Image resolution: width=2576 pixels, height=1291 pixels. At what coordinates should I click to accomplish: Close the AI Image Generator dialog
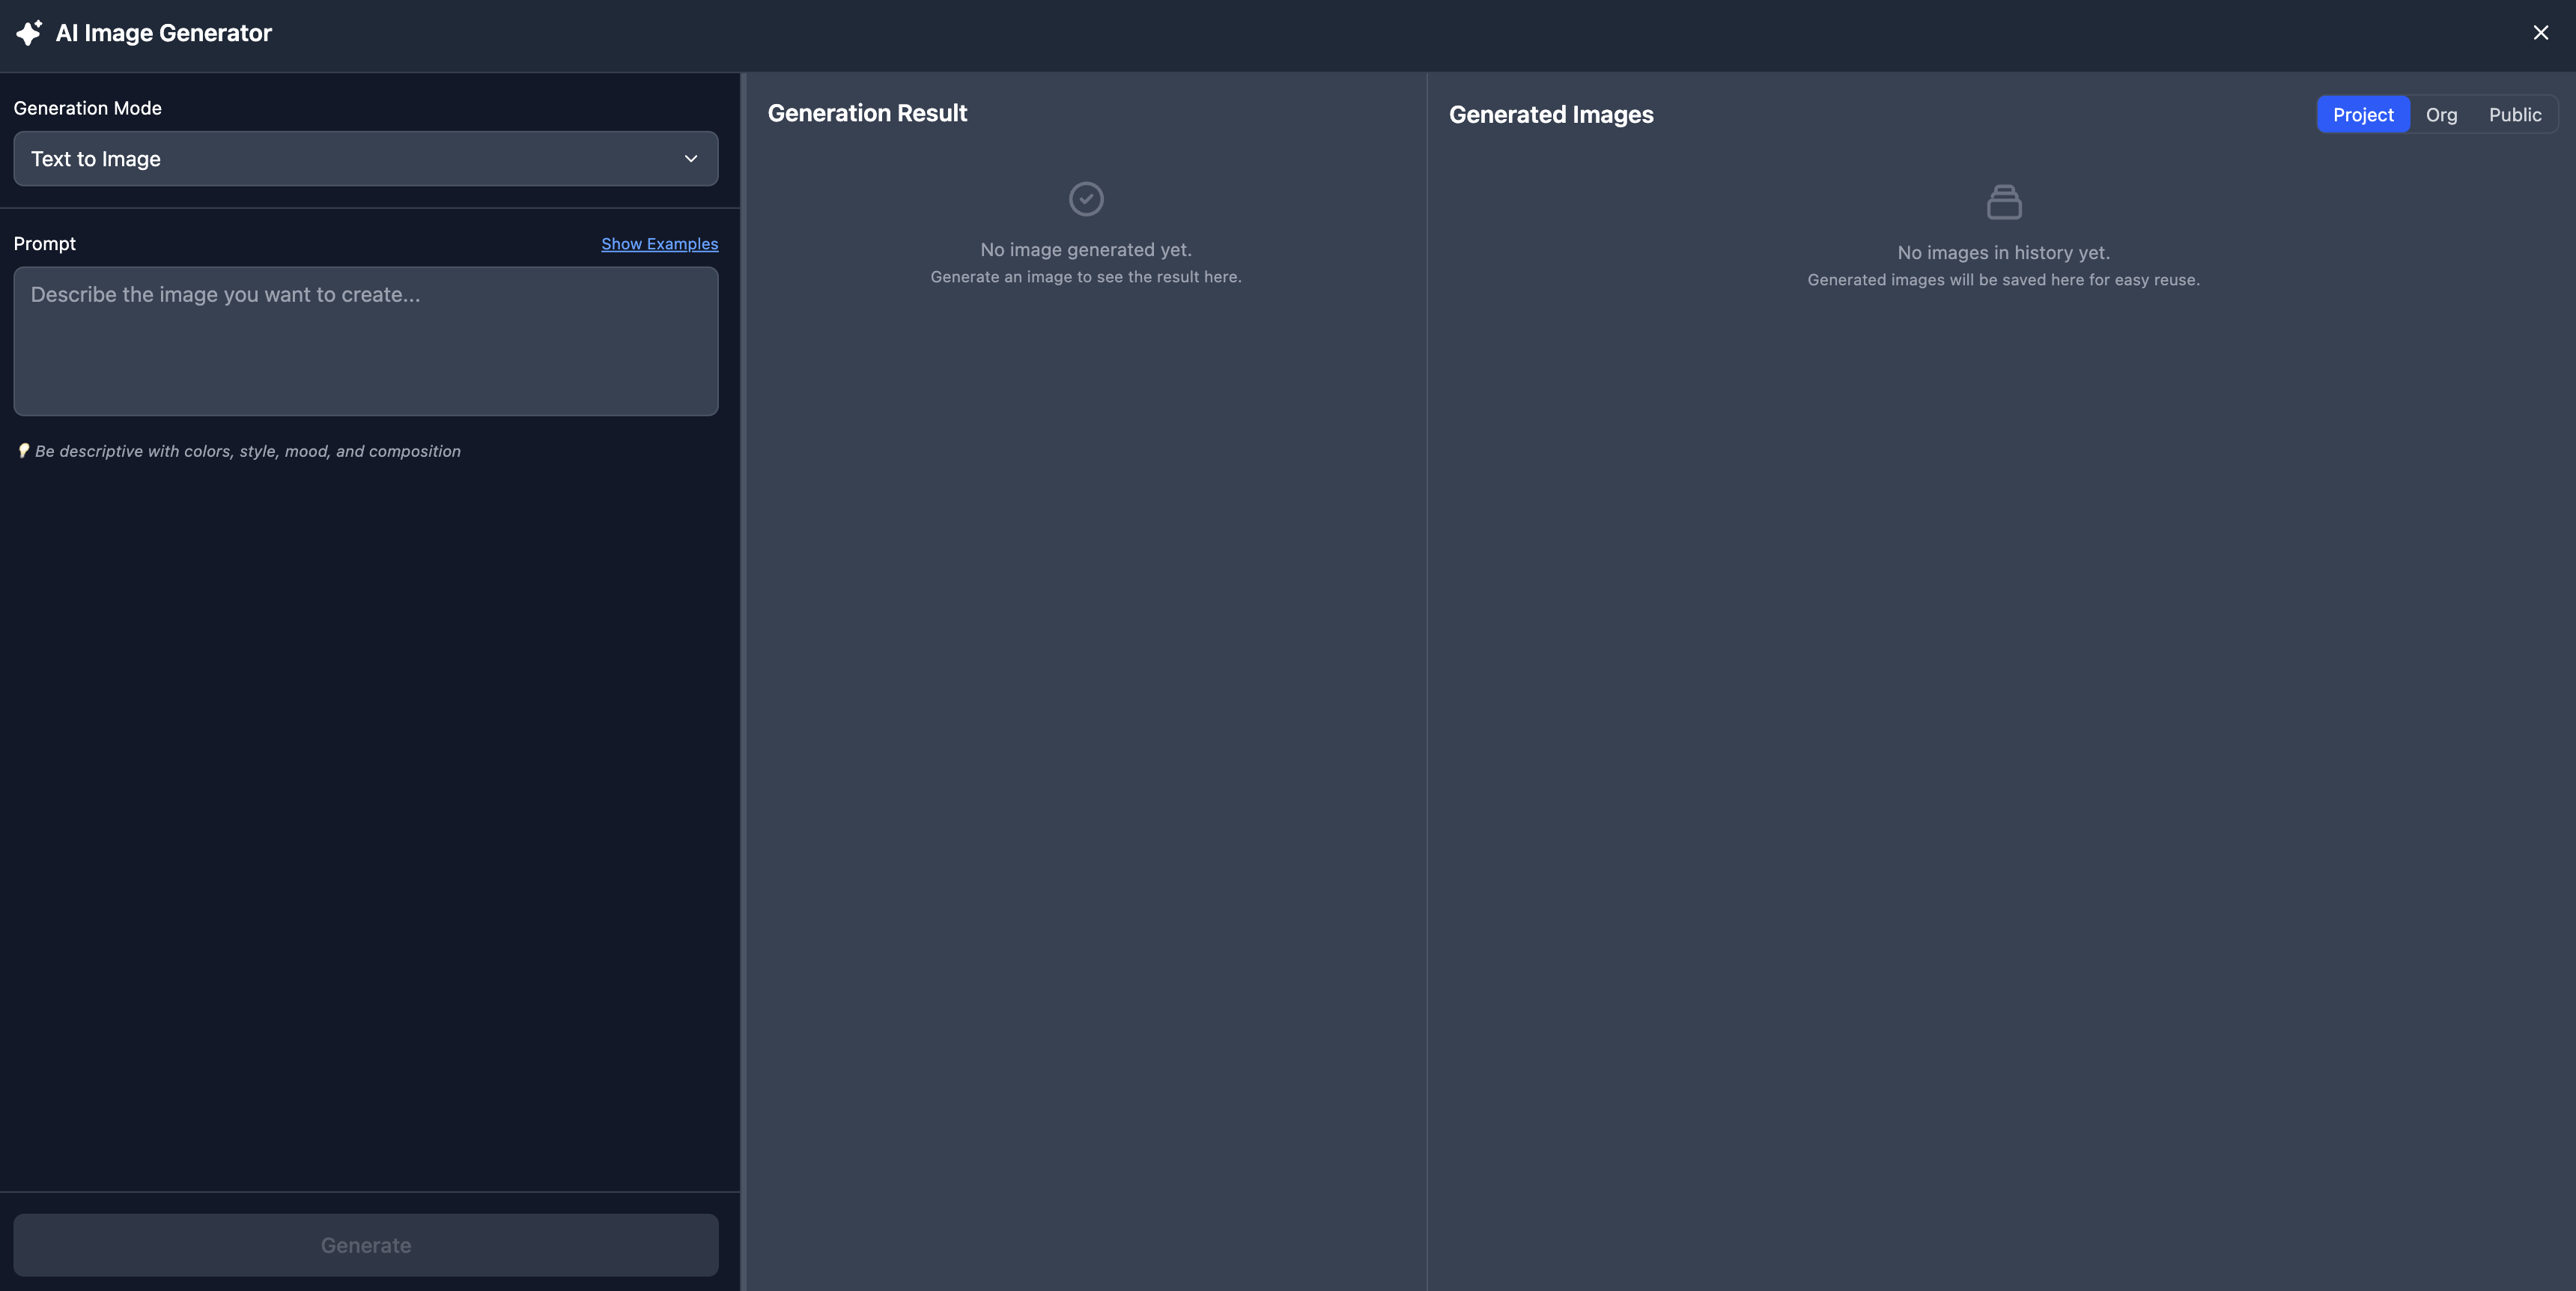pos(2540,33)
